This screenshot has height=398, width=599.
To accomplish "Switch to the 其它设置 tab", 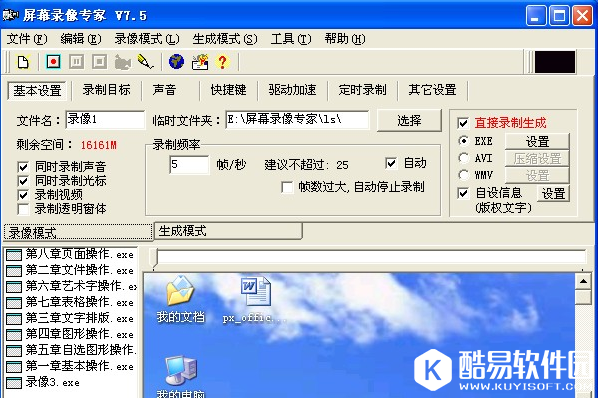I will coord(432,90).
